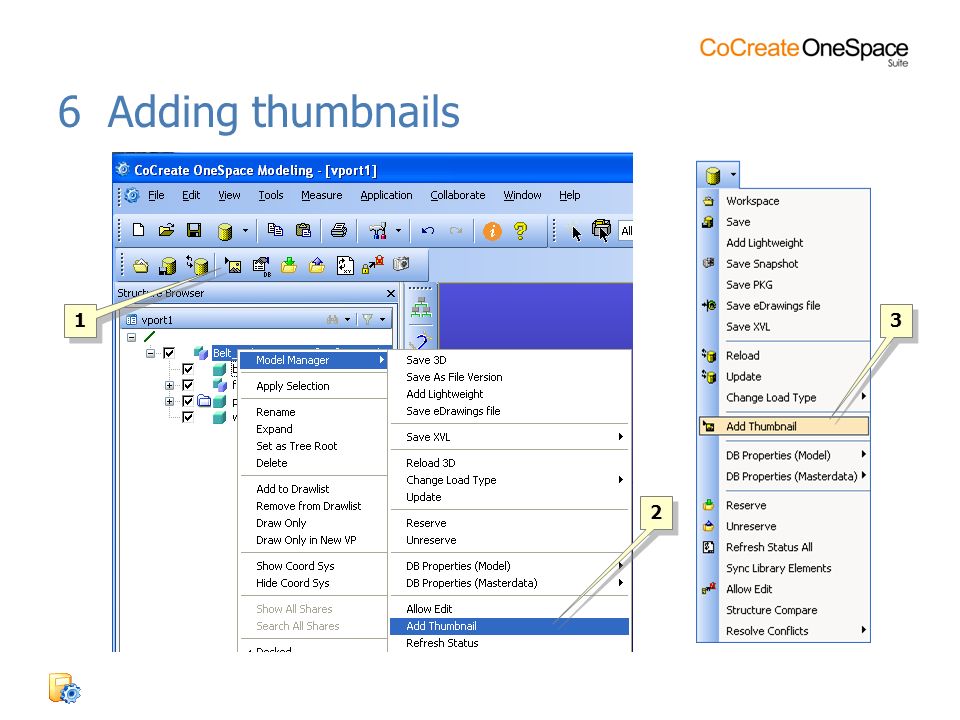Open the File menu
The image size is (960, 720).
pos(156,195)
